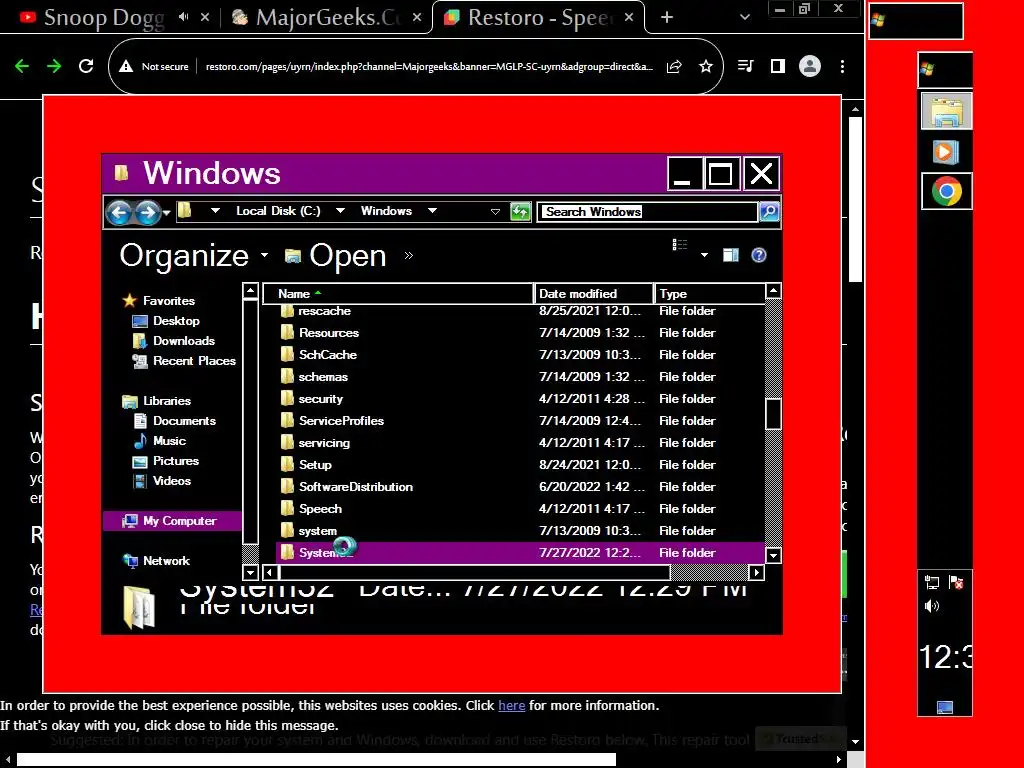Expand the Windows breadcrumb arrow
This screenshot has height=768, width=1024.
point(432,211)
